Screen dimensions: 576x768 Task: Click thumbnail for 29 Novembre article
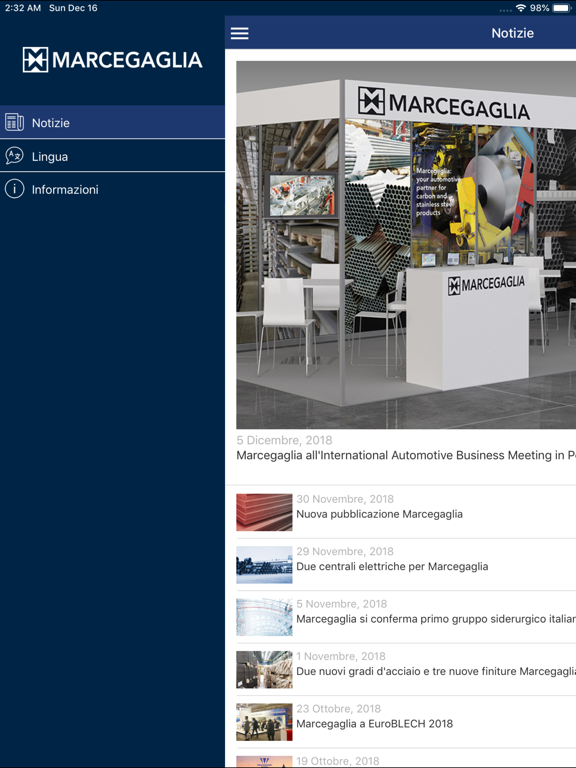264,565
